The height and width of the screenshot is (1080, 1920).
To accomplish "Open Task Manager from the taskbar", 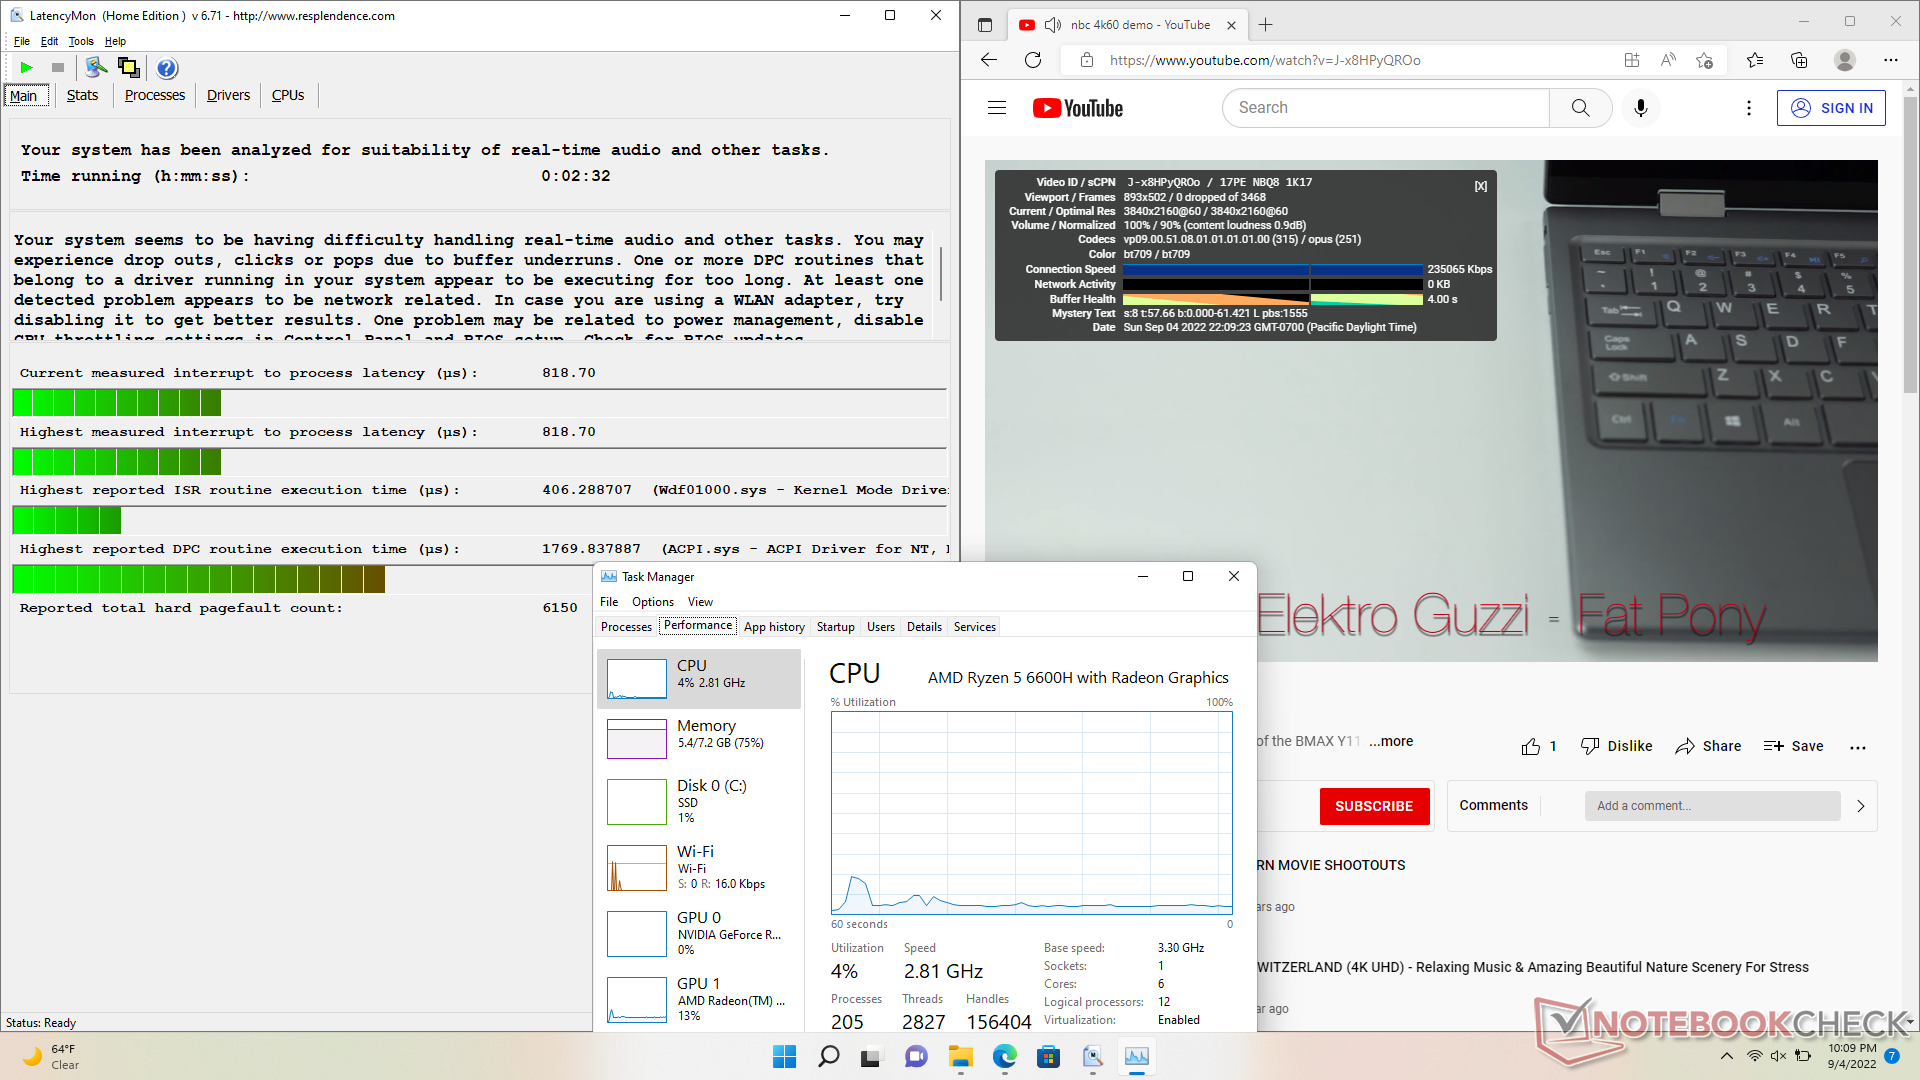I will pos(1137,1056).
